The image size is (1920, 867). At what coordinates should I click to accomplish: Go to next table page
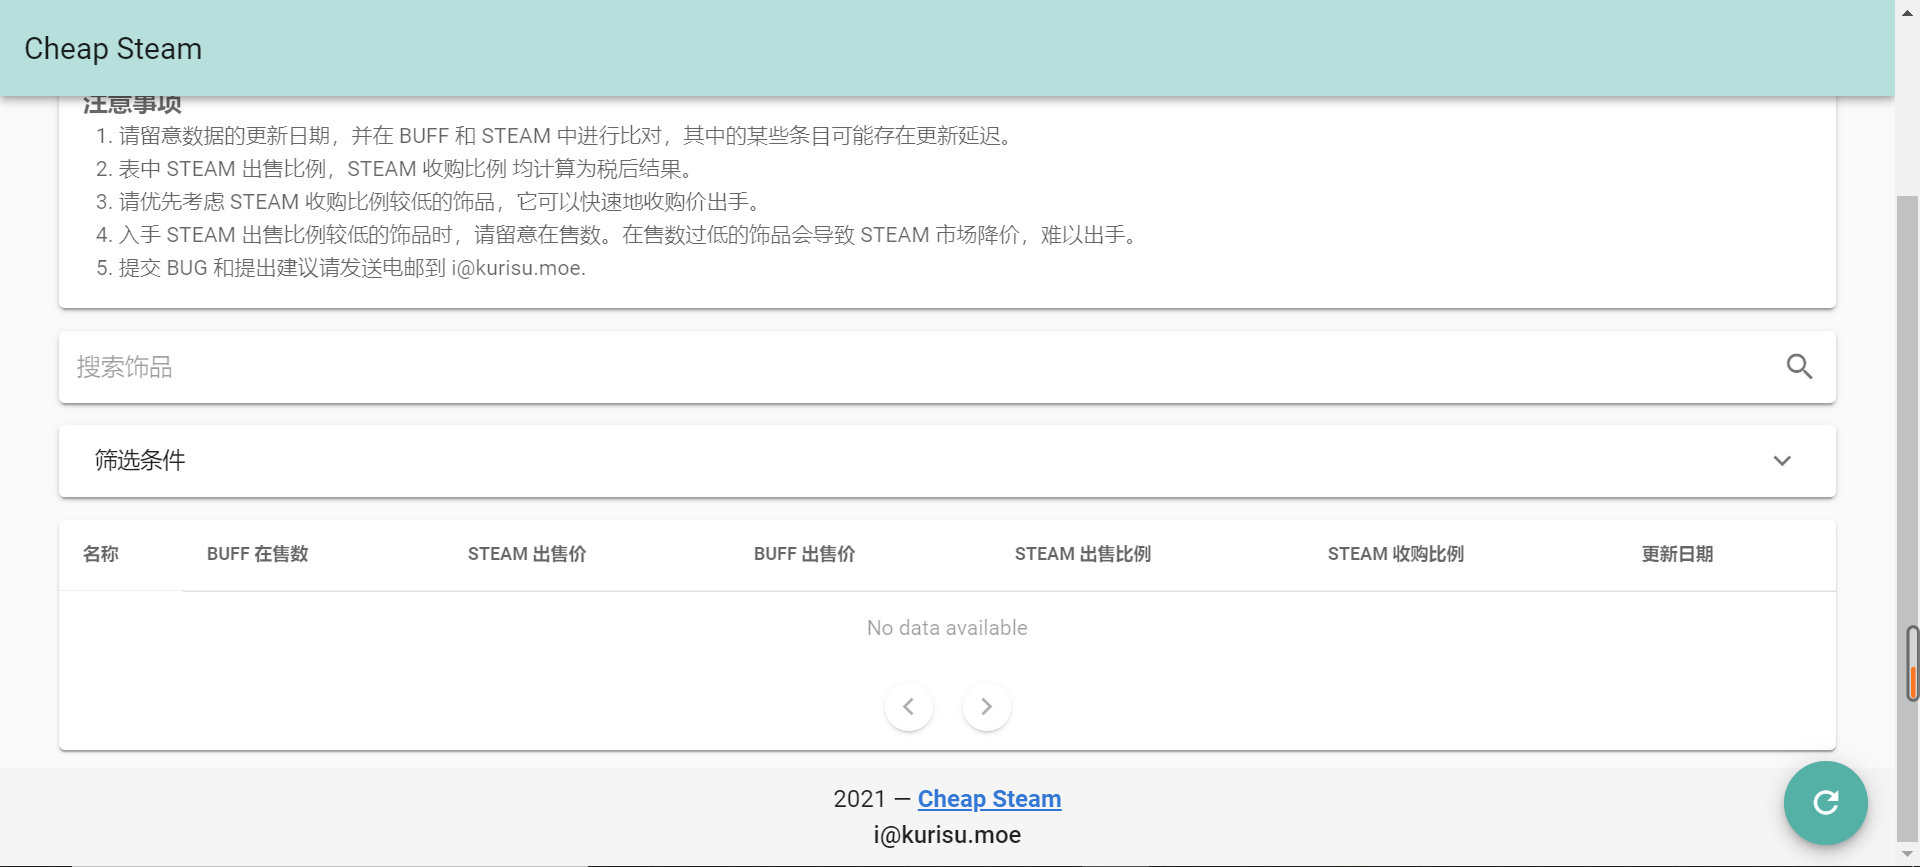coord(987,707)
